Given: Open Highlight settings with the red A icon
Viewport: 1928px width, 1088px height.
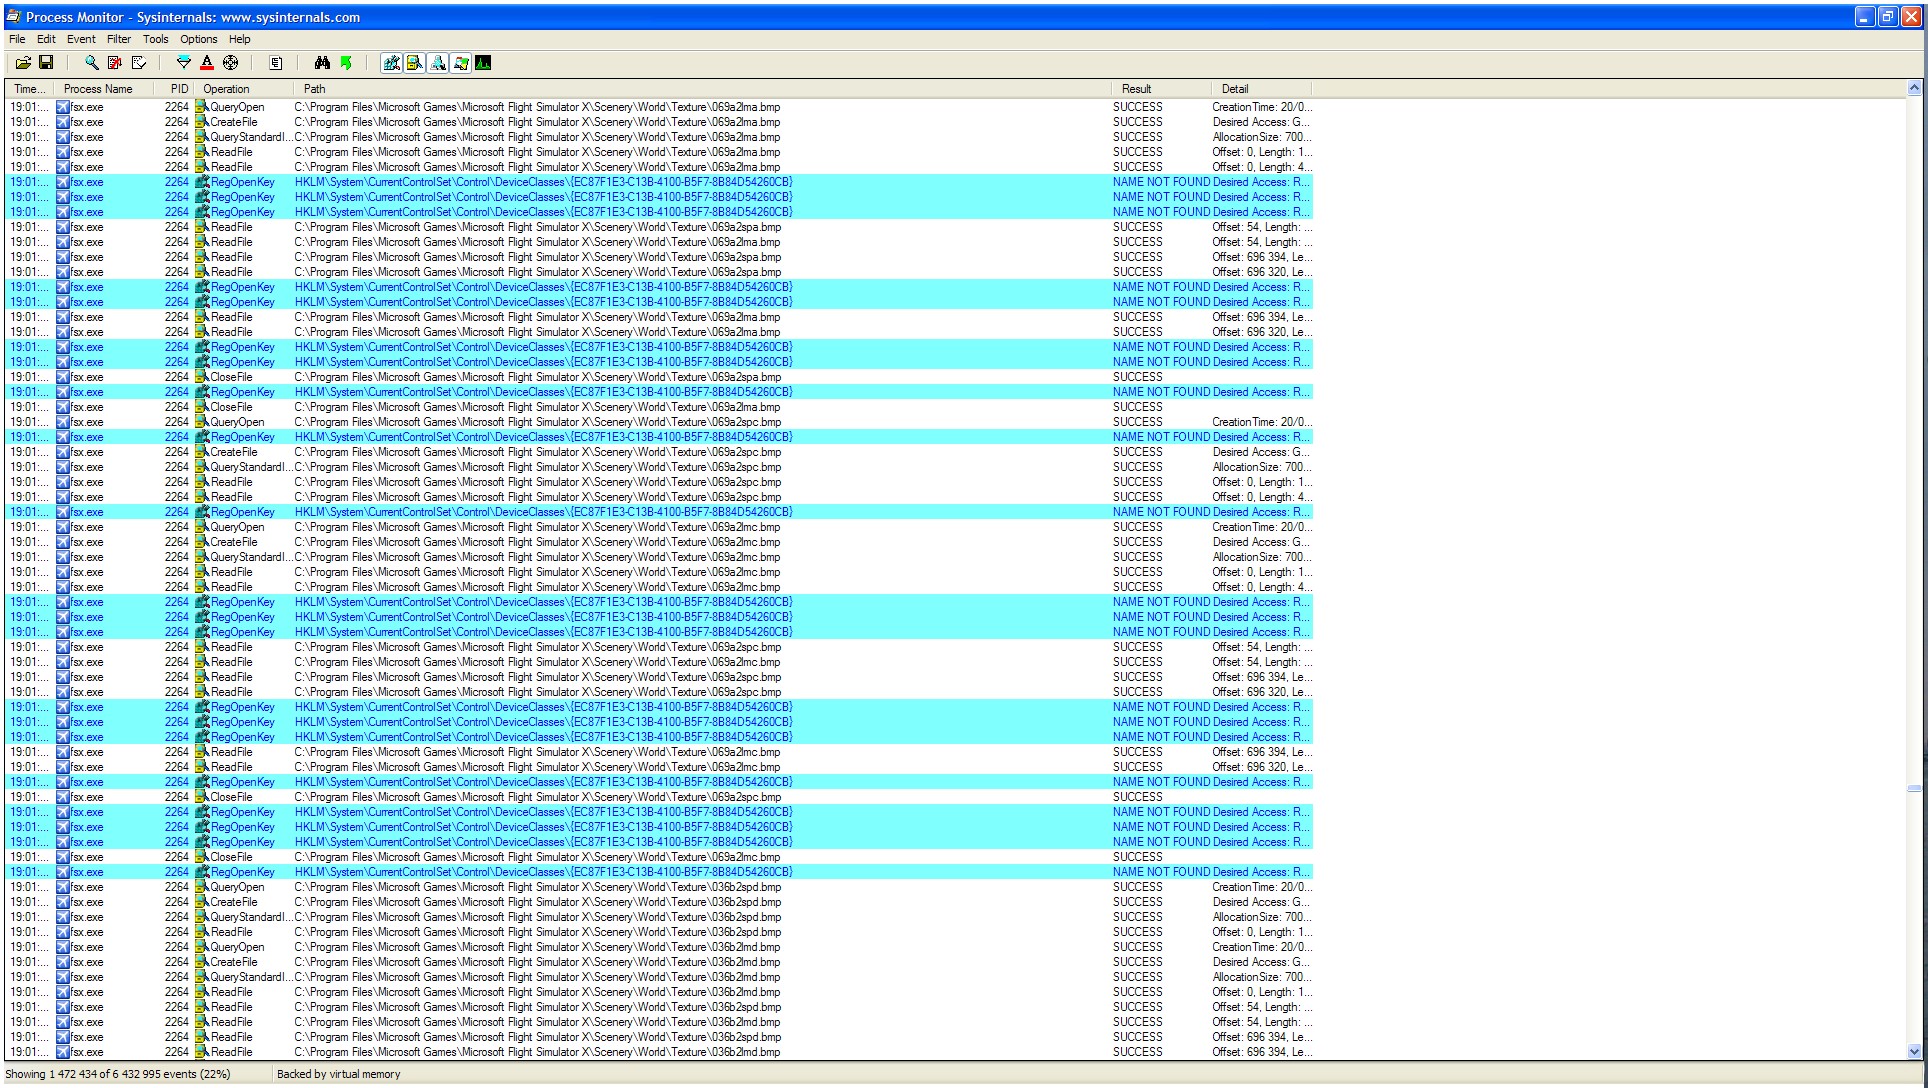Looking at the screenshot, I should click(207, 63).
